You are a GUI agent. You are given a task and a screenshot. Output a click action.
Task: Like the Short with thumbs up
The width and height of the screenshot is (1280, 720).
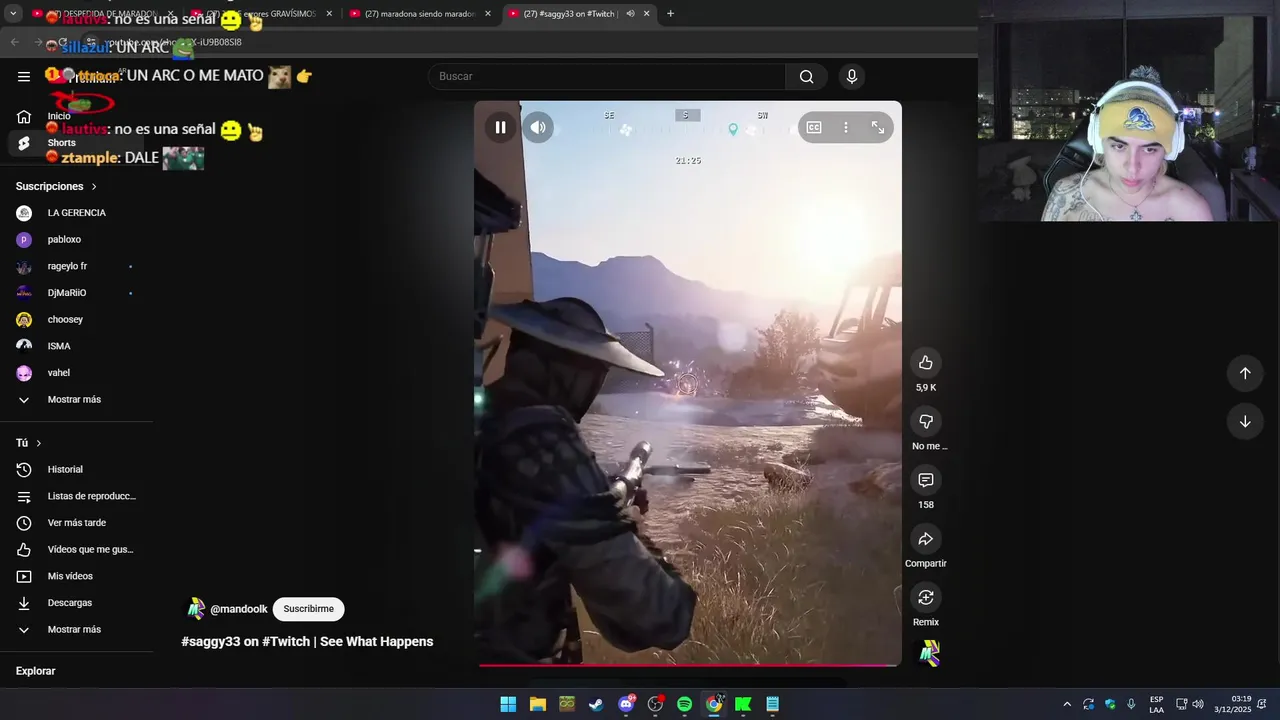coord(926,362)
